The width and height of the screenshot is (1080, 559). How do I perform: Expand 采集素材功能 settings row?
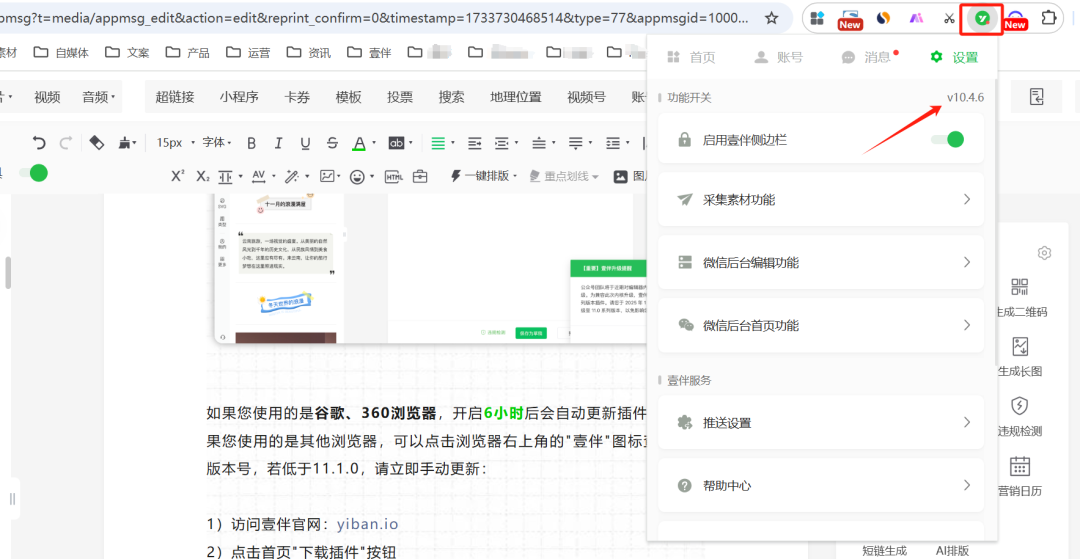pyautogui.click(x=820, y=200)
